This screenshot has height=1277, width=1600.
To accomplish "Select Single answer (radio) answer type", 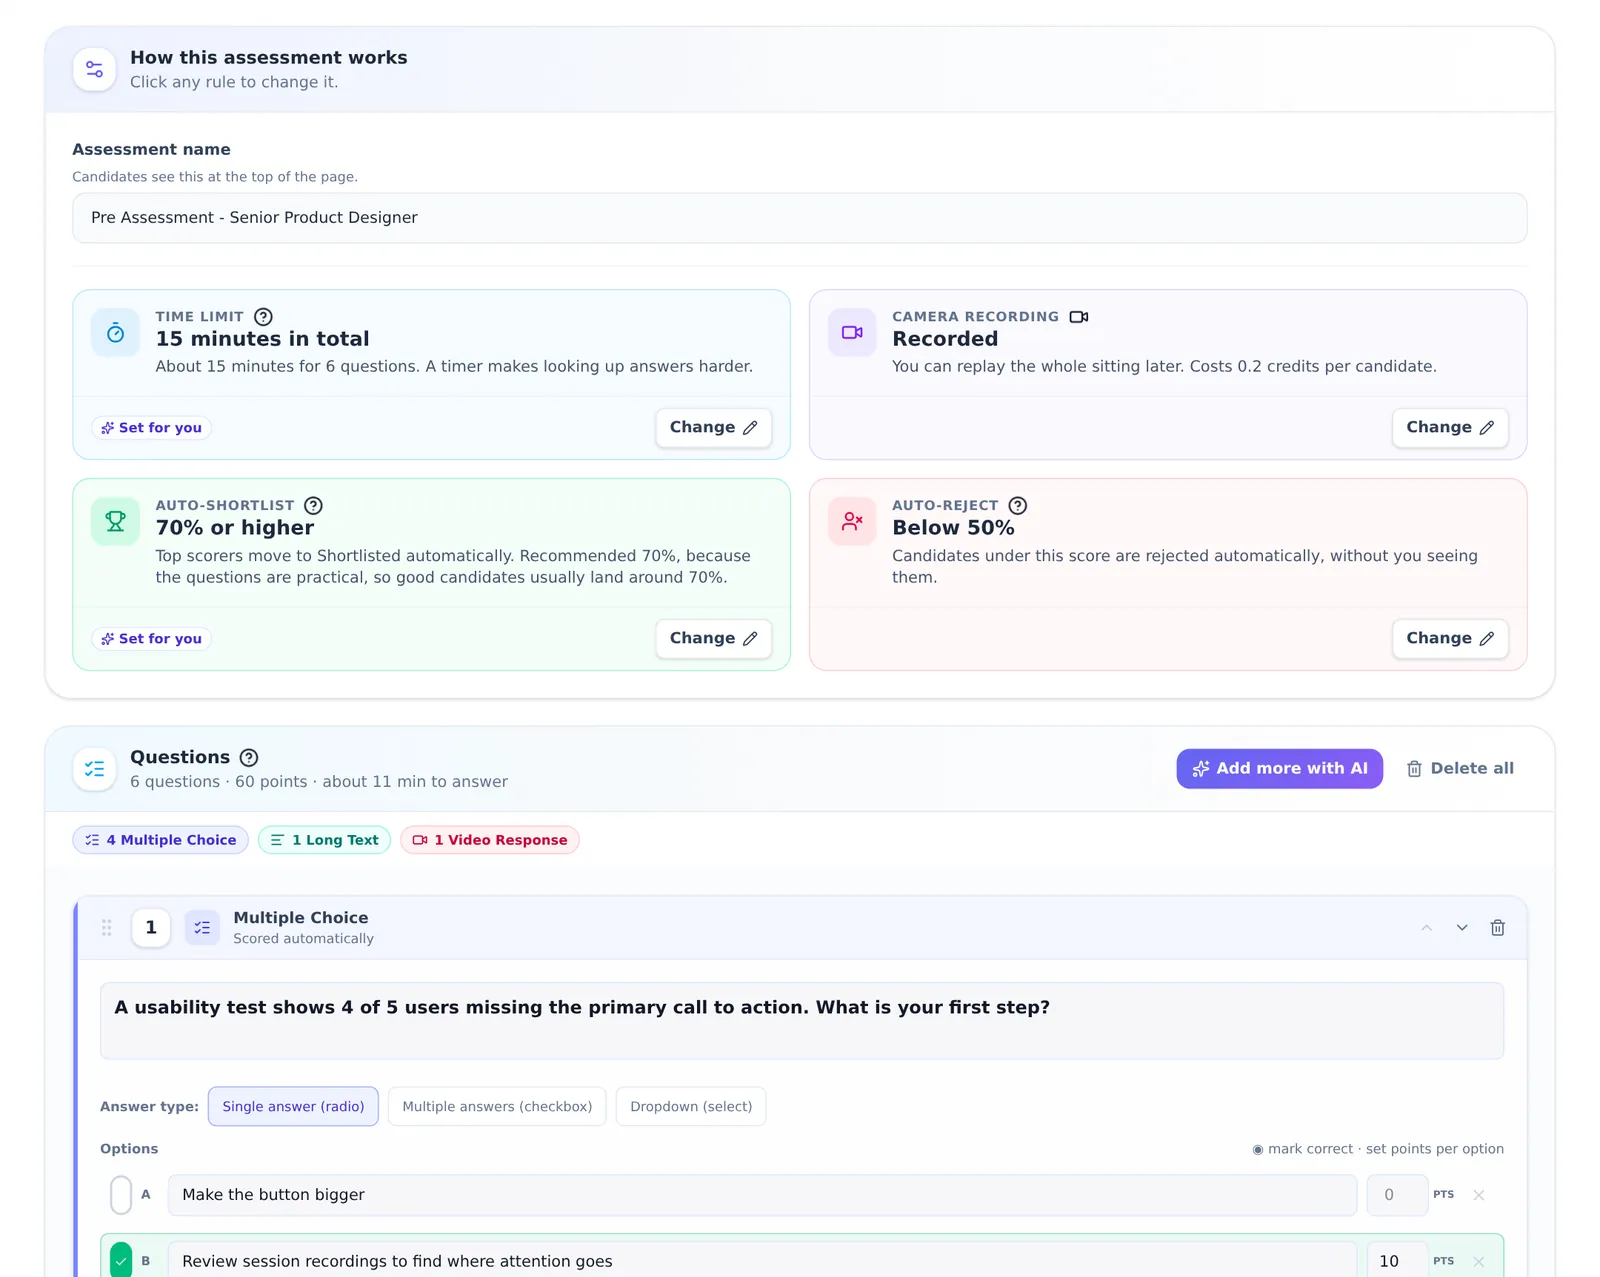I will tap(293, 1107).
